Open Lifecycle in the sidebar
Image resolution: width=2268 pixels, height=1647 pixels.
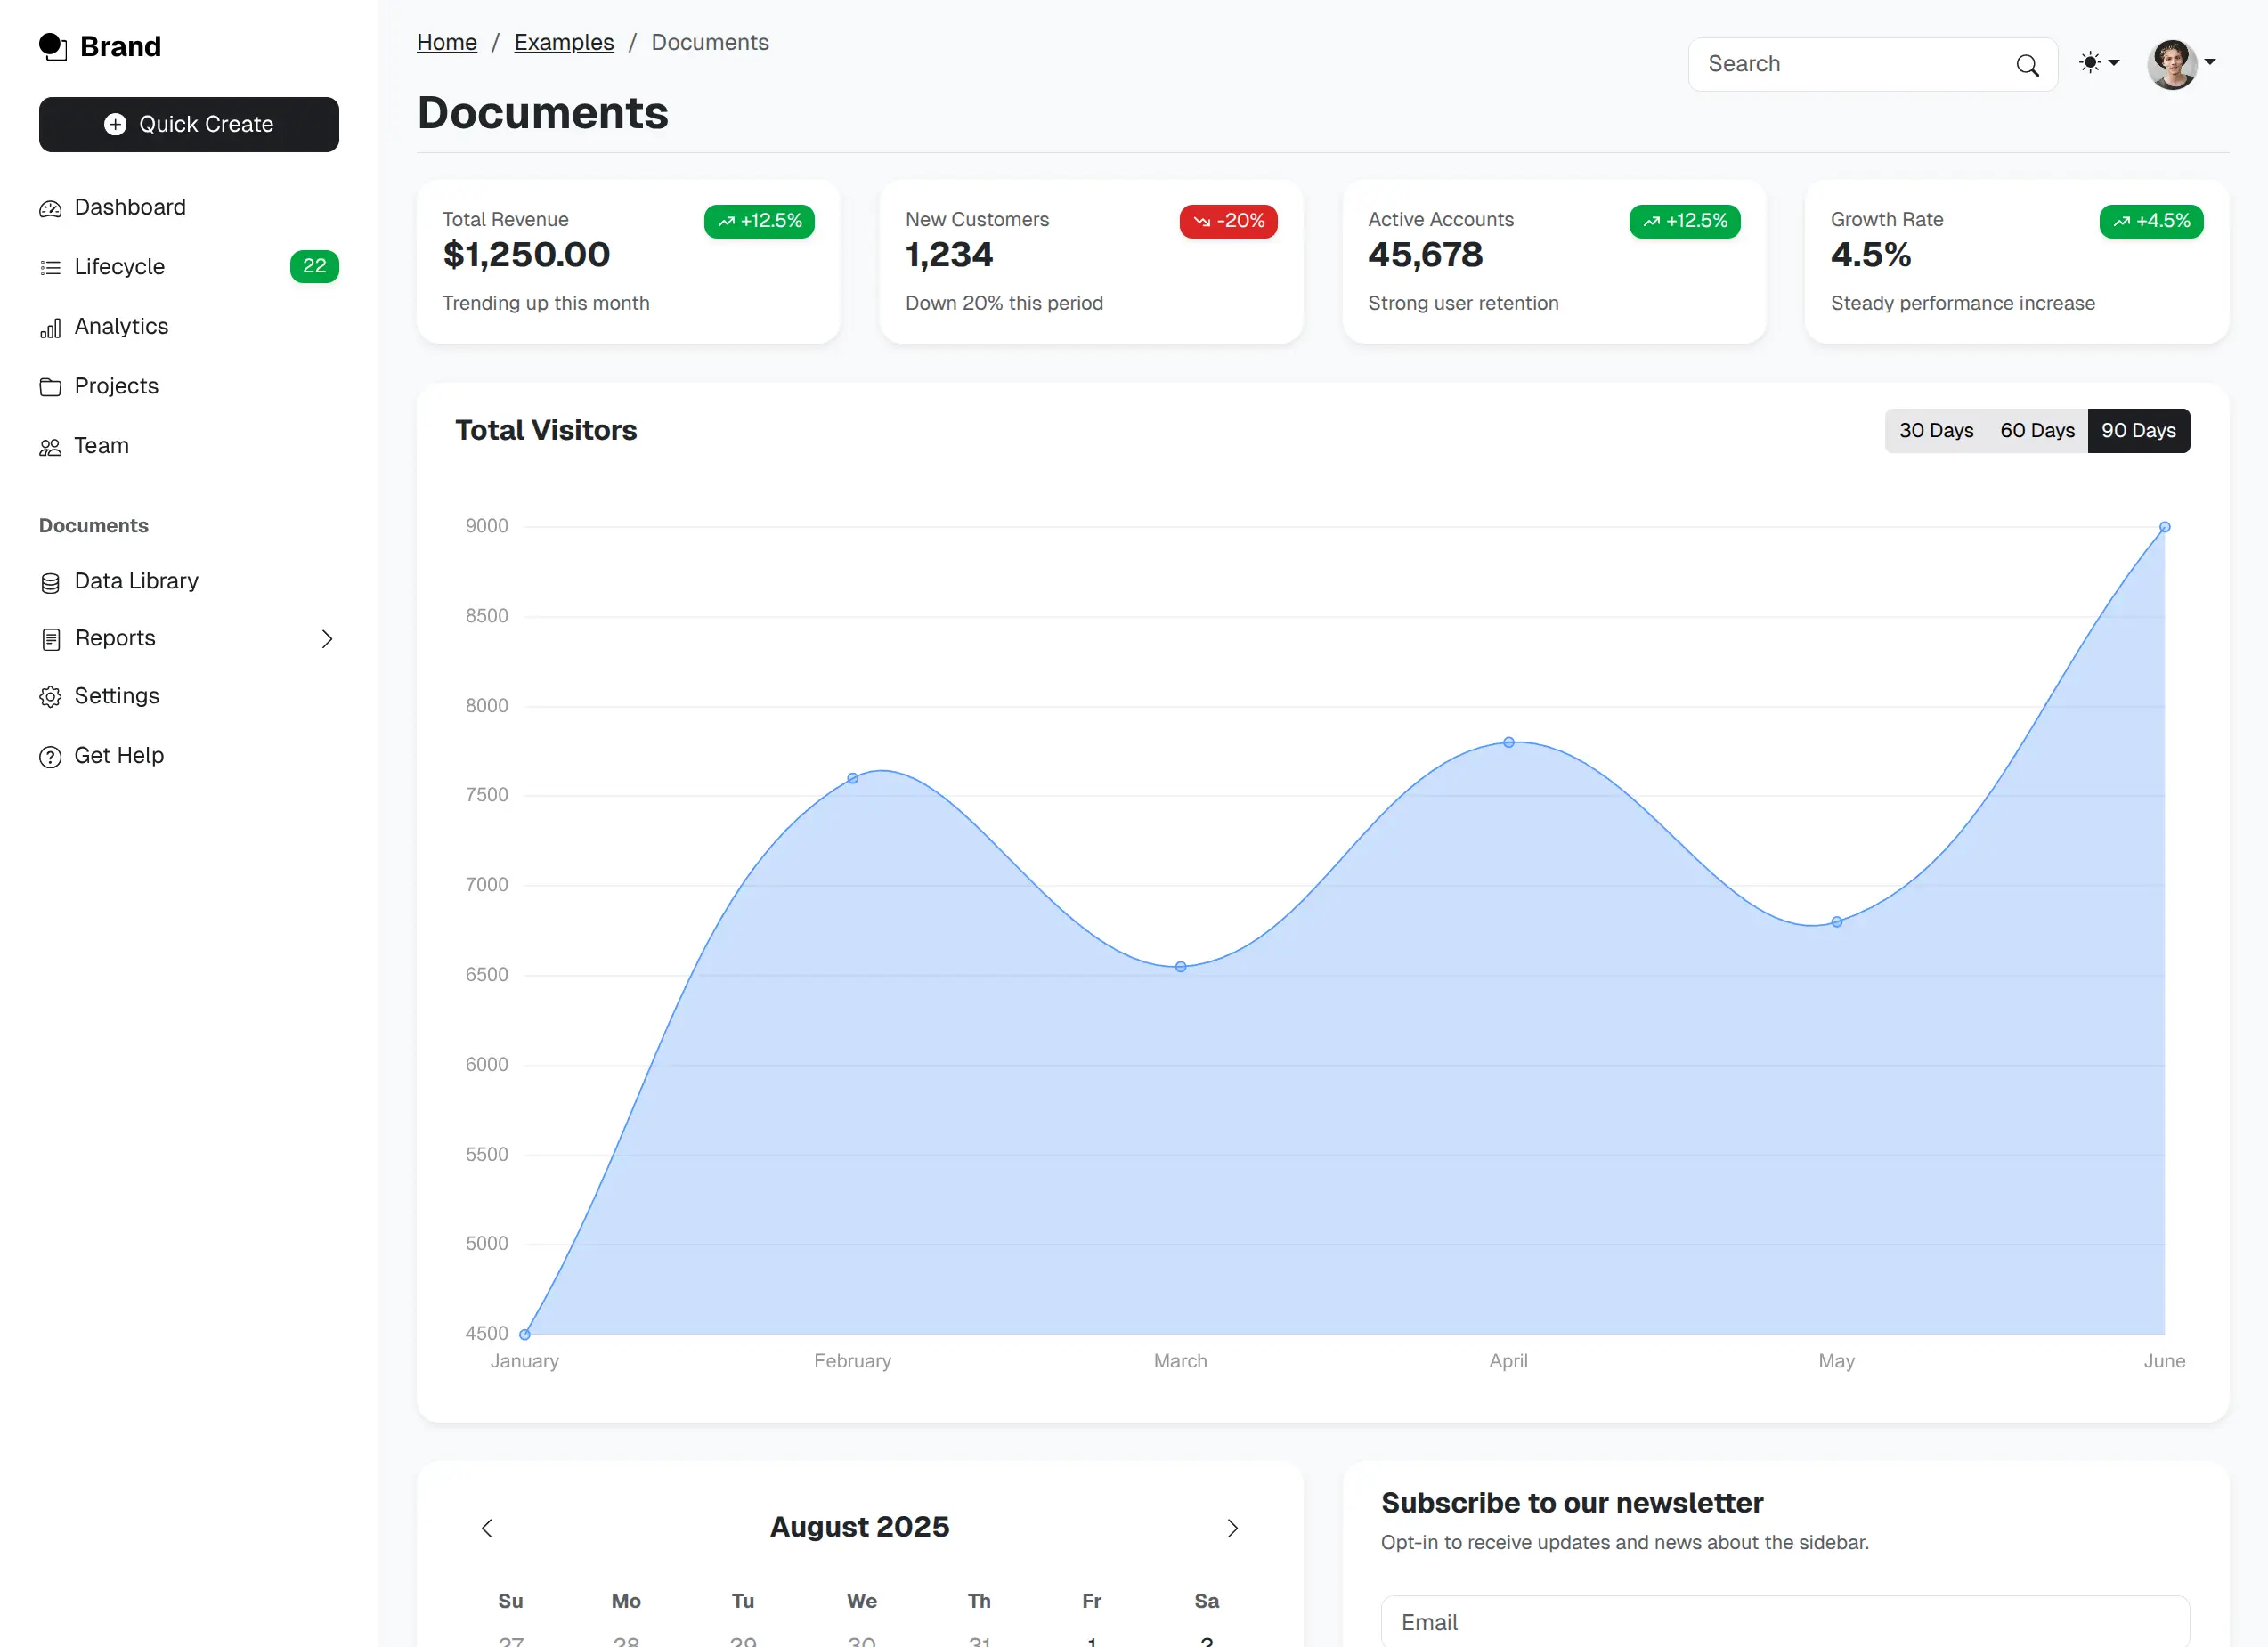(120, 267)
